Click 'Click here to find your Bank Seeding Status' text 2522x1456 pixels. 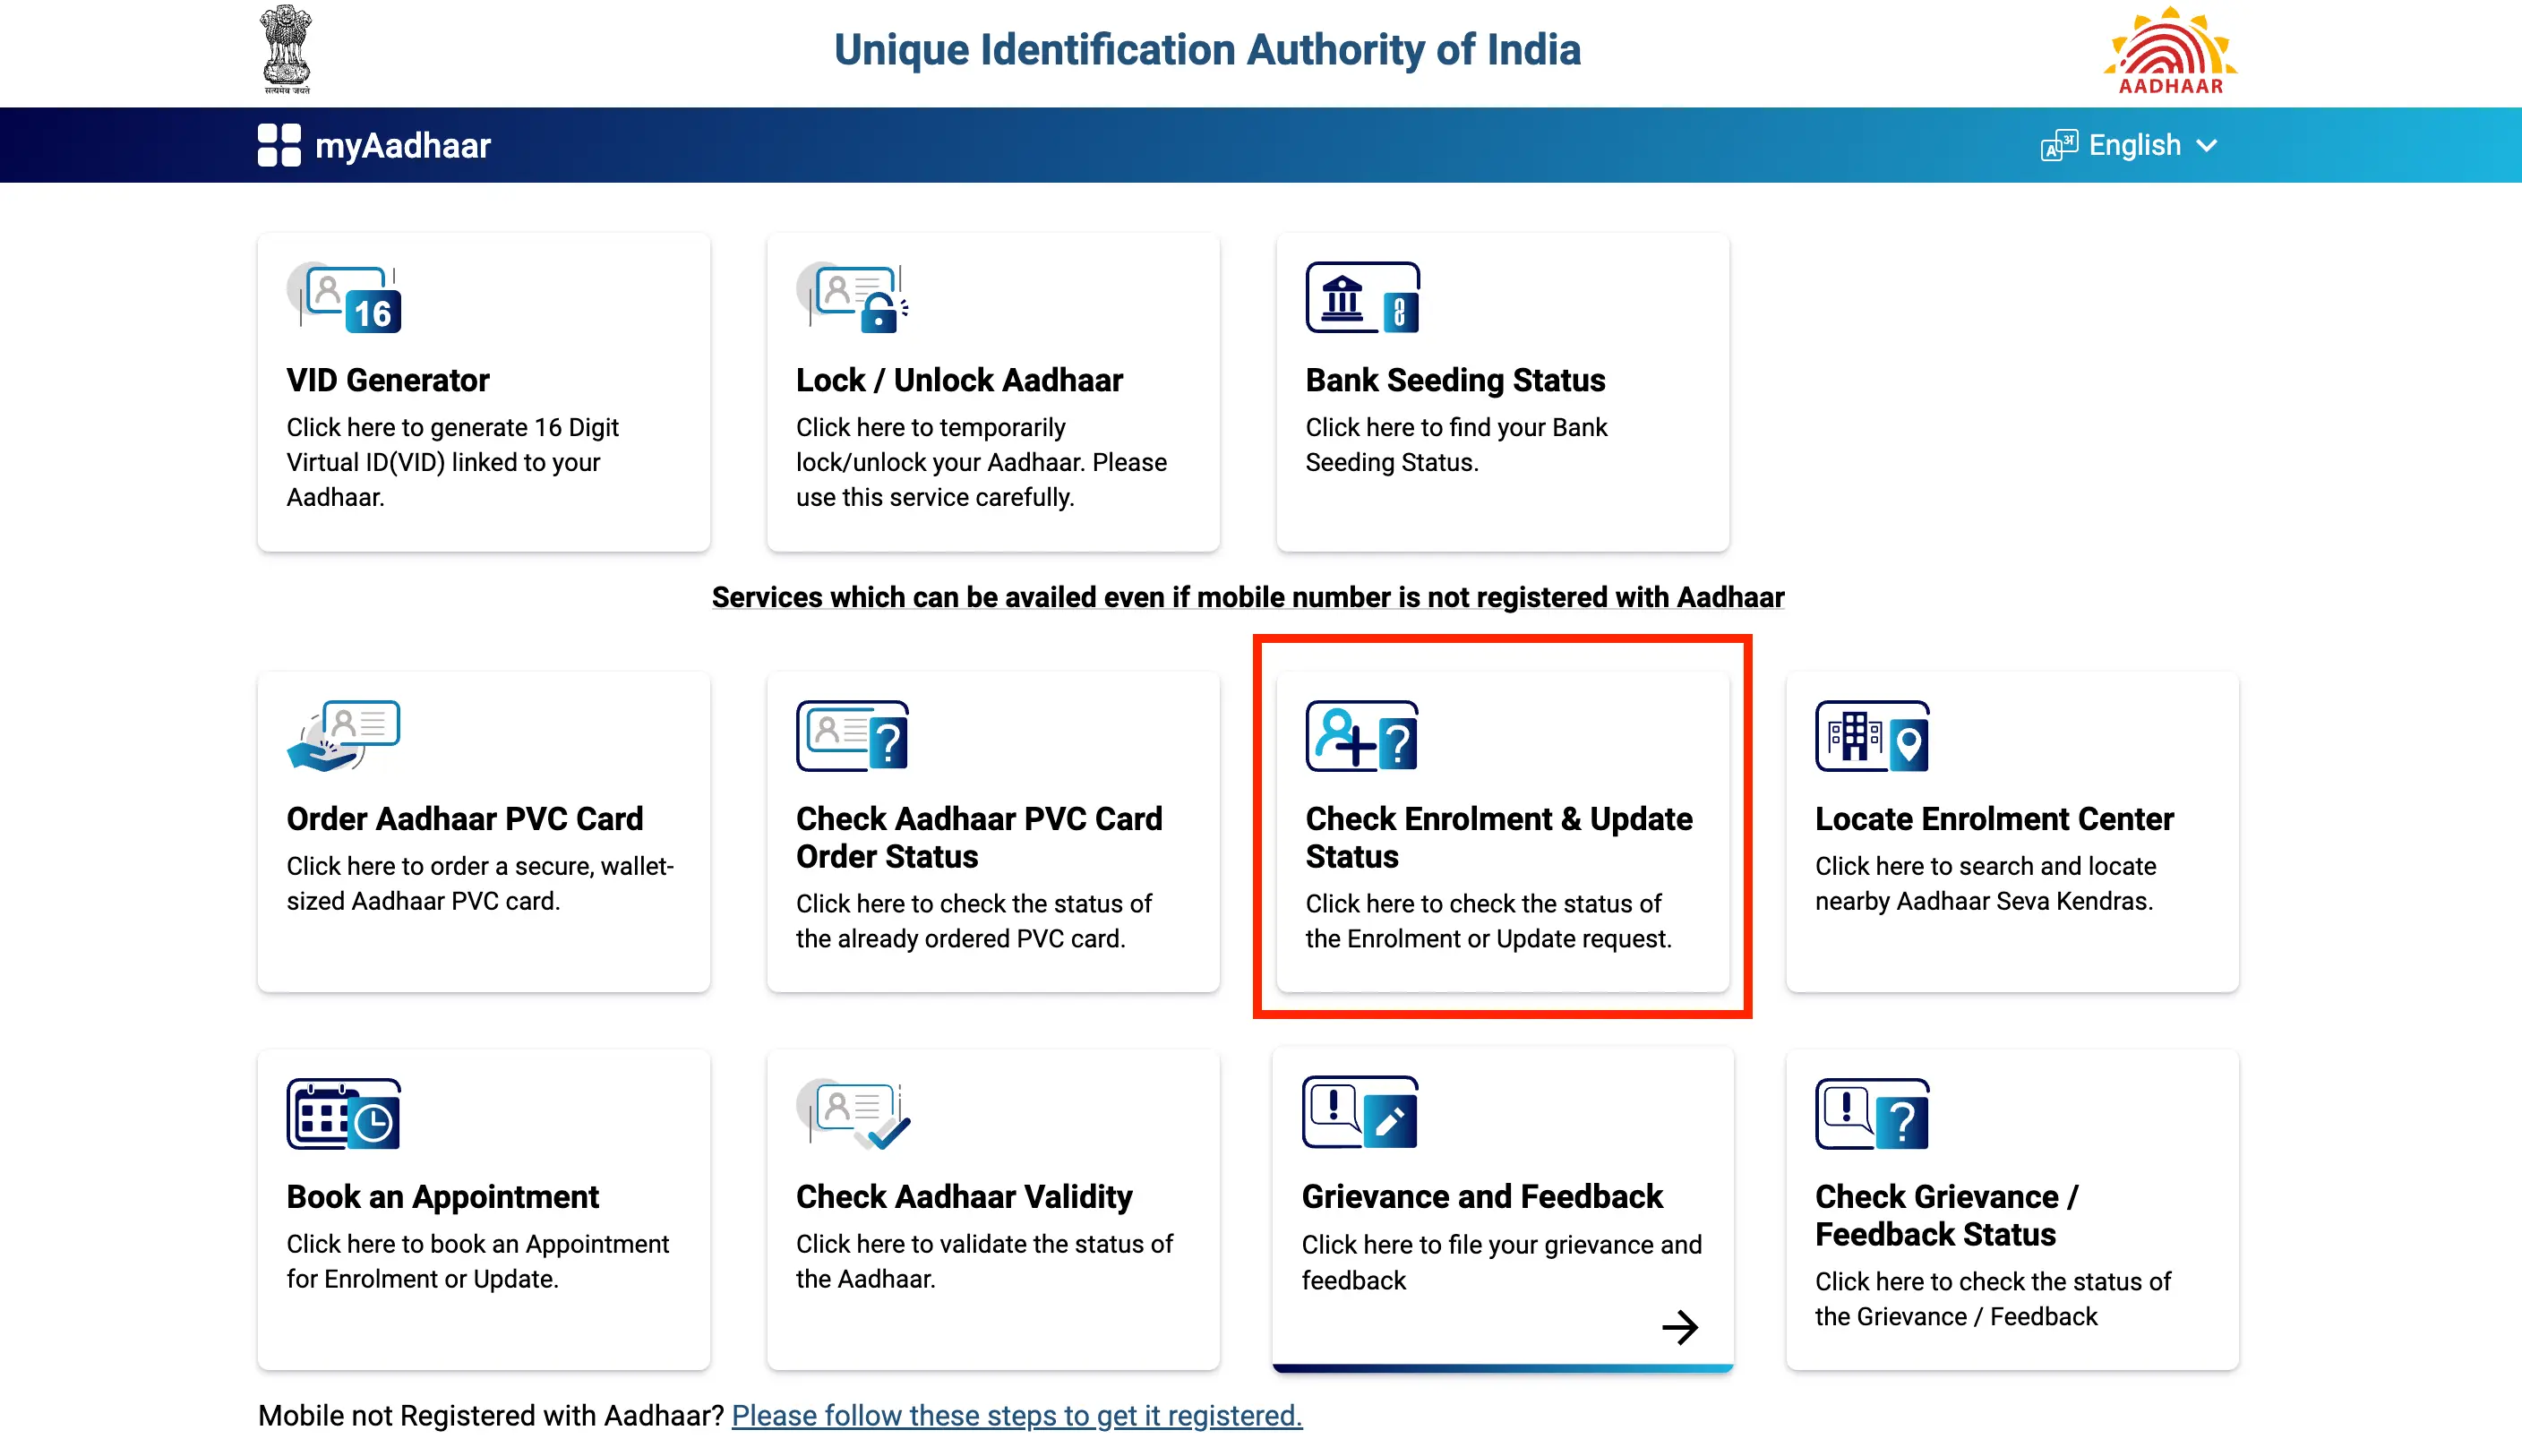click(1456, 445)
